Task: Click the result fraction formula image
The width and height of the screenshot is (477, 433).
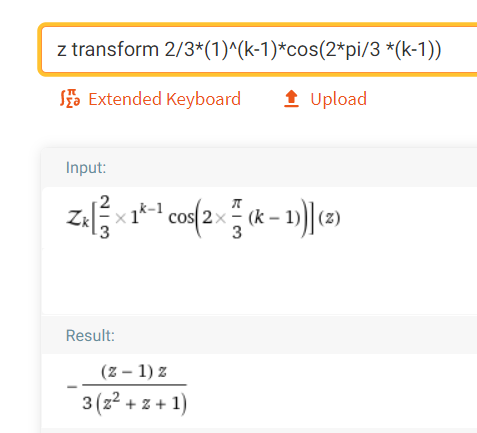Action: tap(127, 389)
